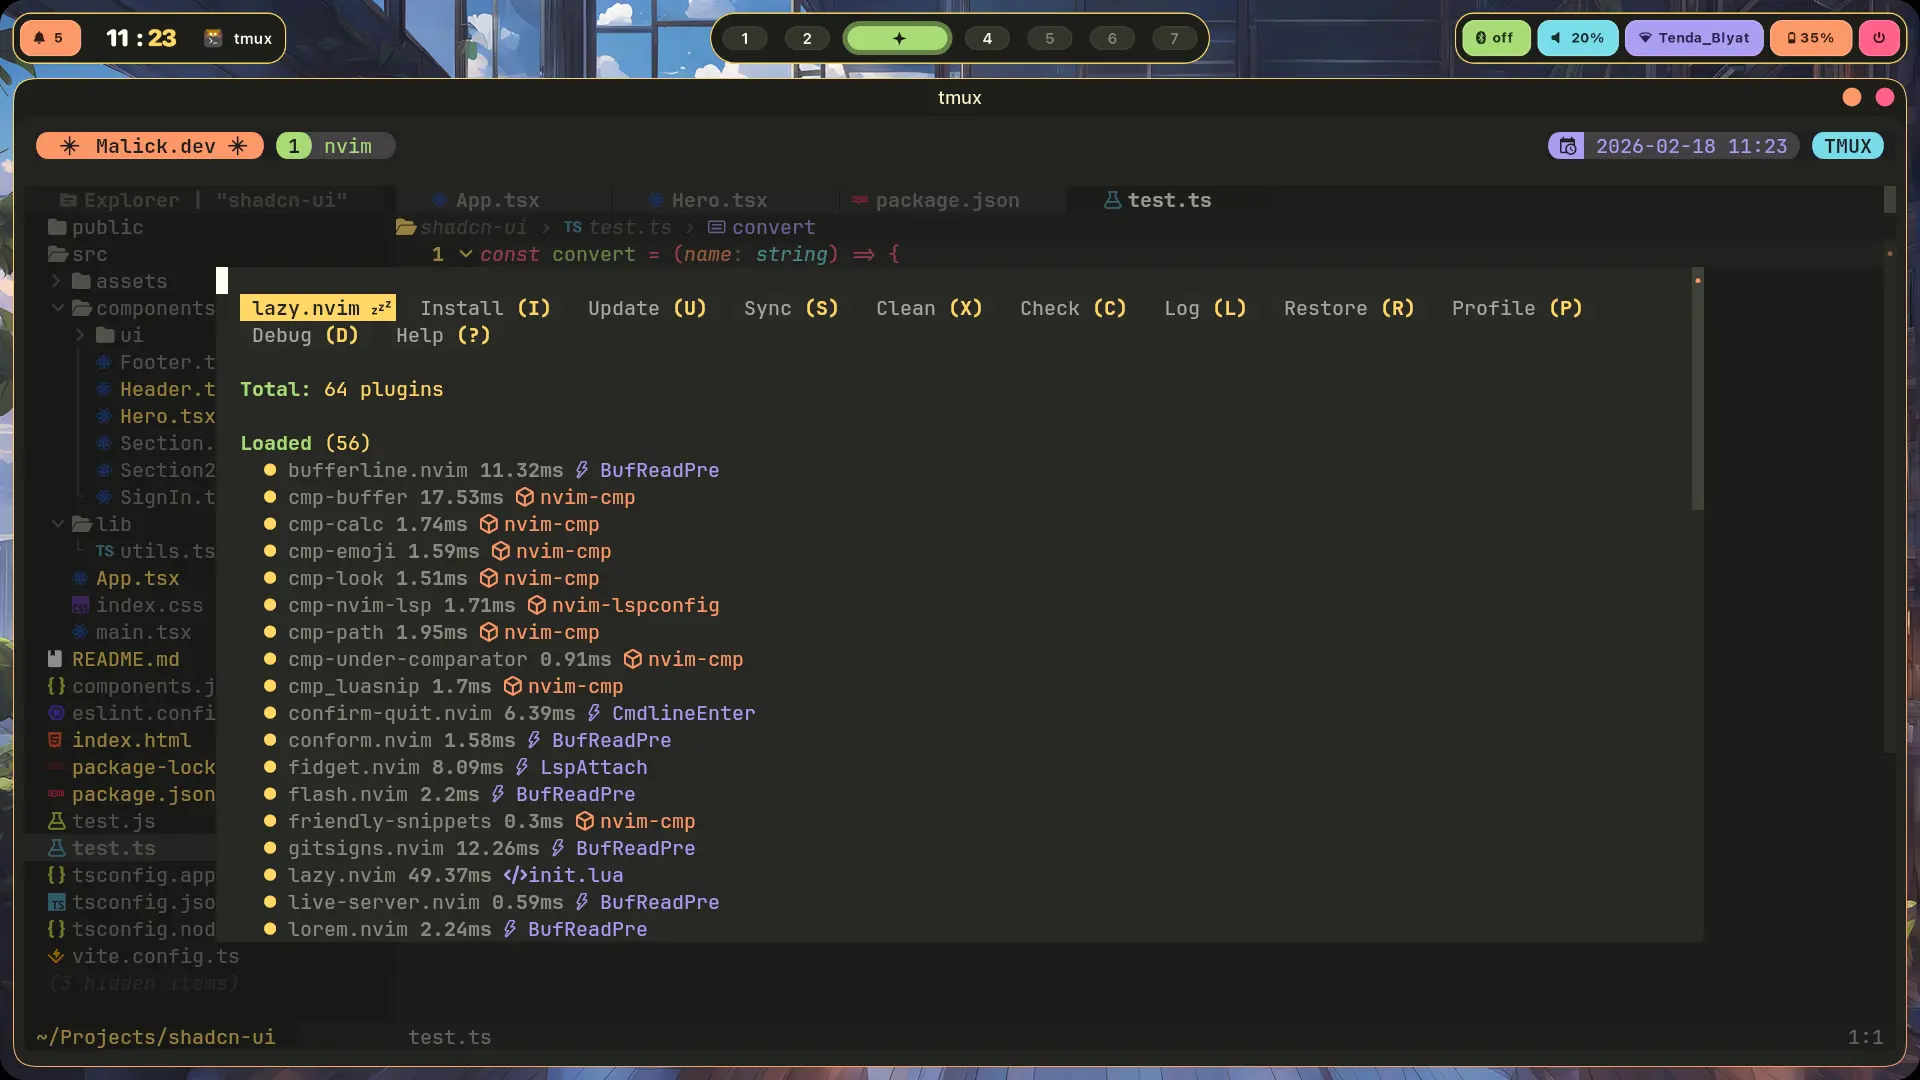Select the nvim tmux window tab
This screenshot has height=1080, width=1920.
coord(336,146)
